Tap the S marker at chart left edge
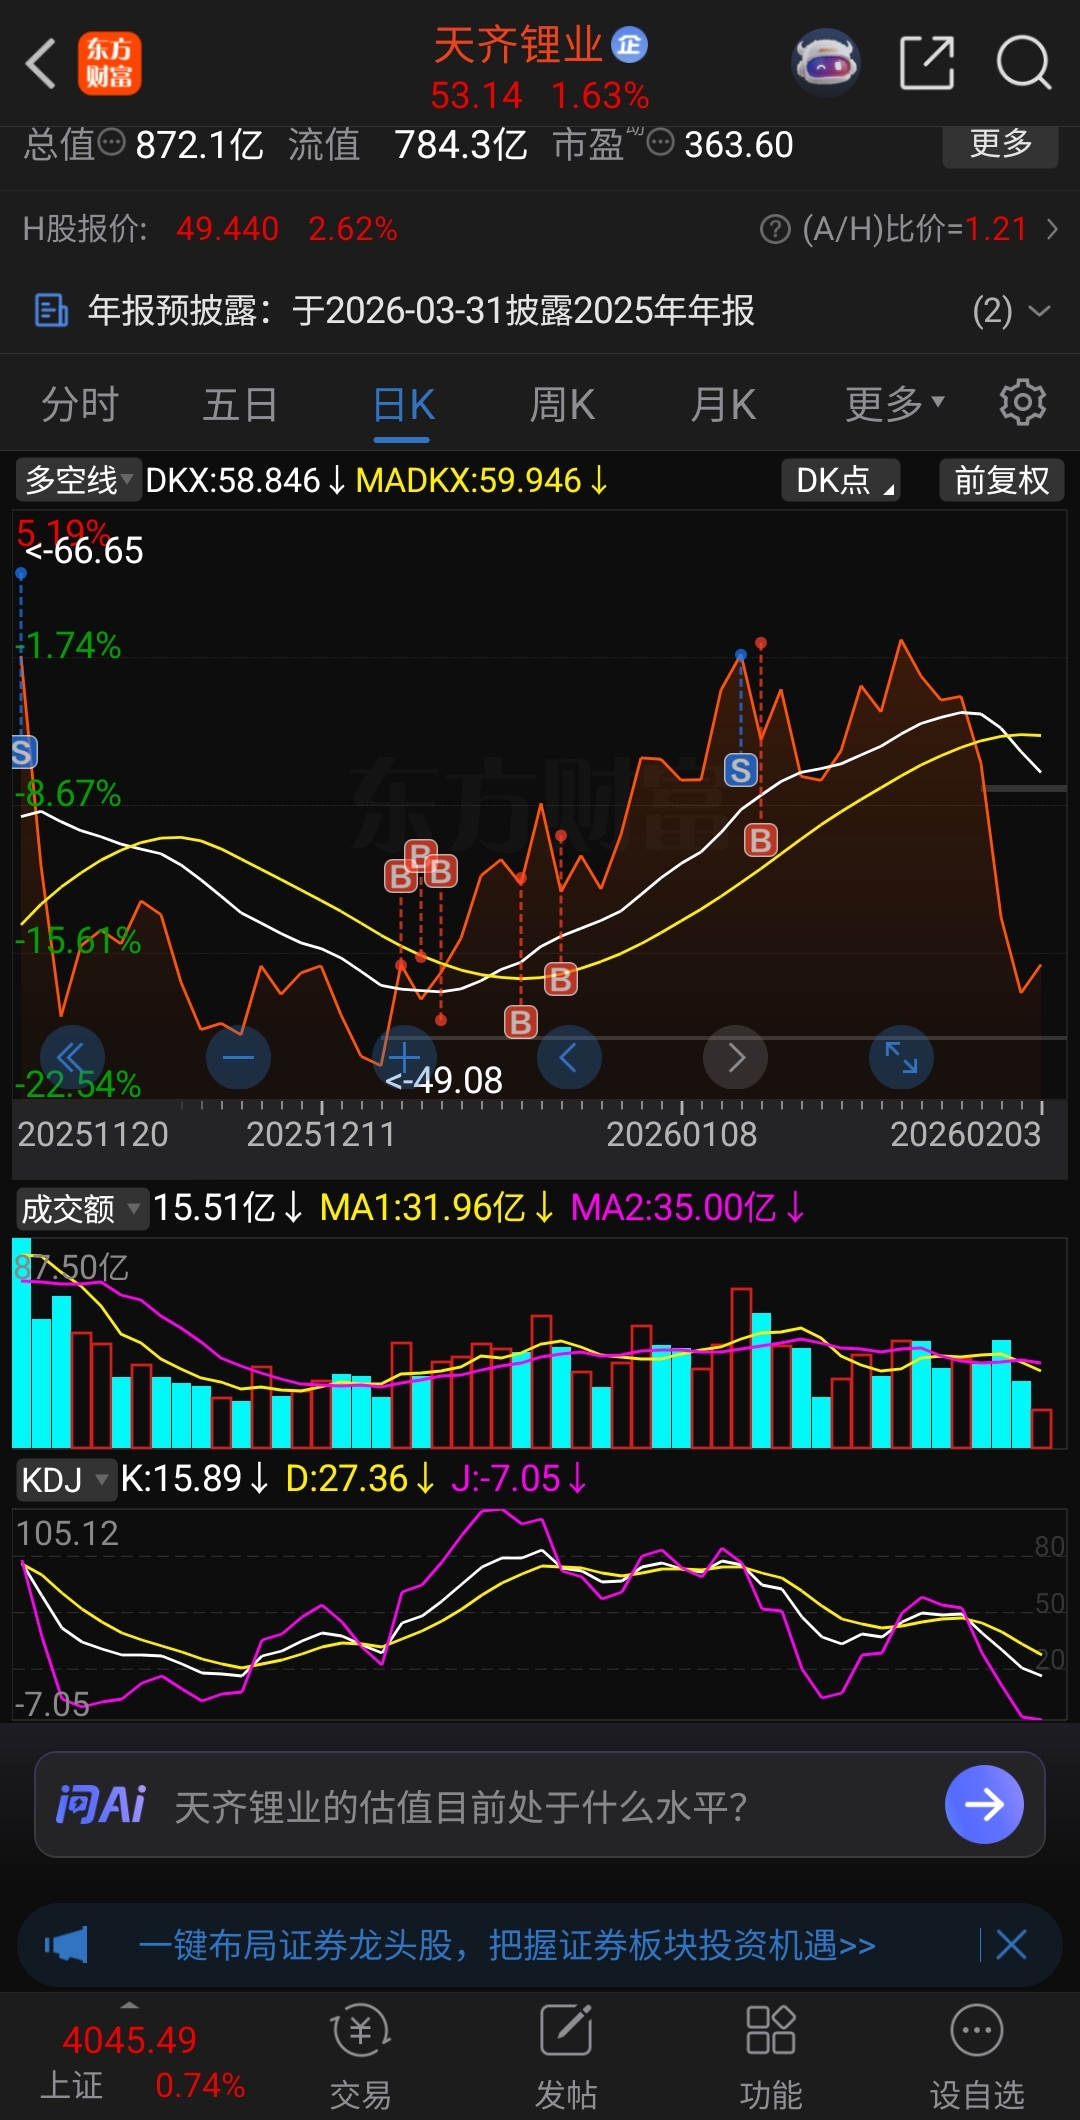Screen dimensions: 1080x2120 (23, 752)
